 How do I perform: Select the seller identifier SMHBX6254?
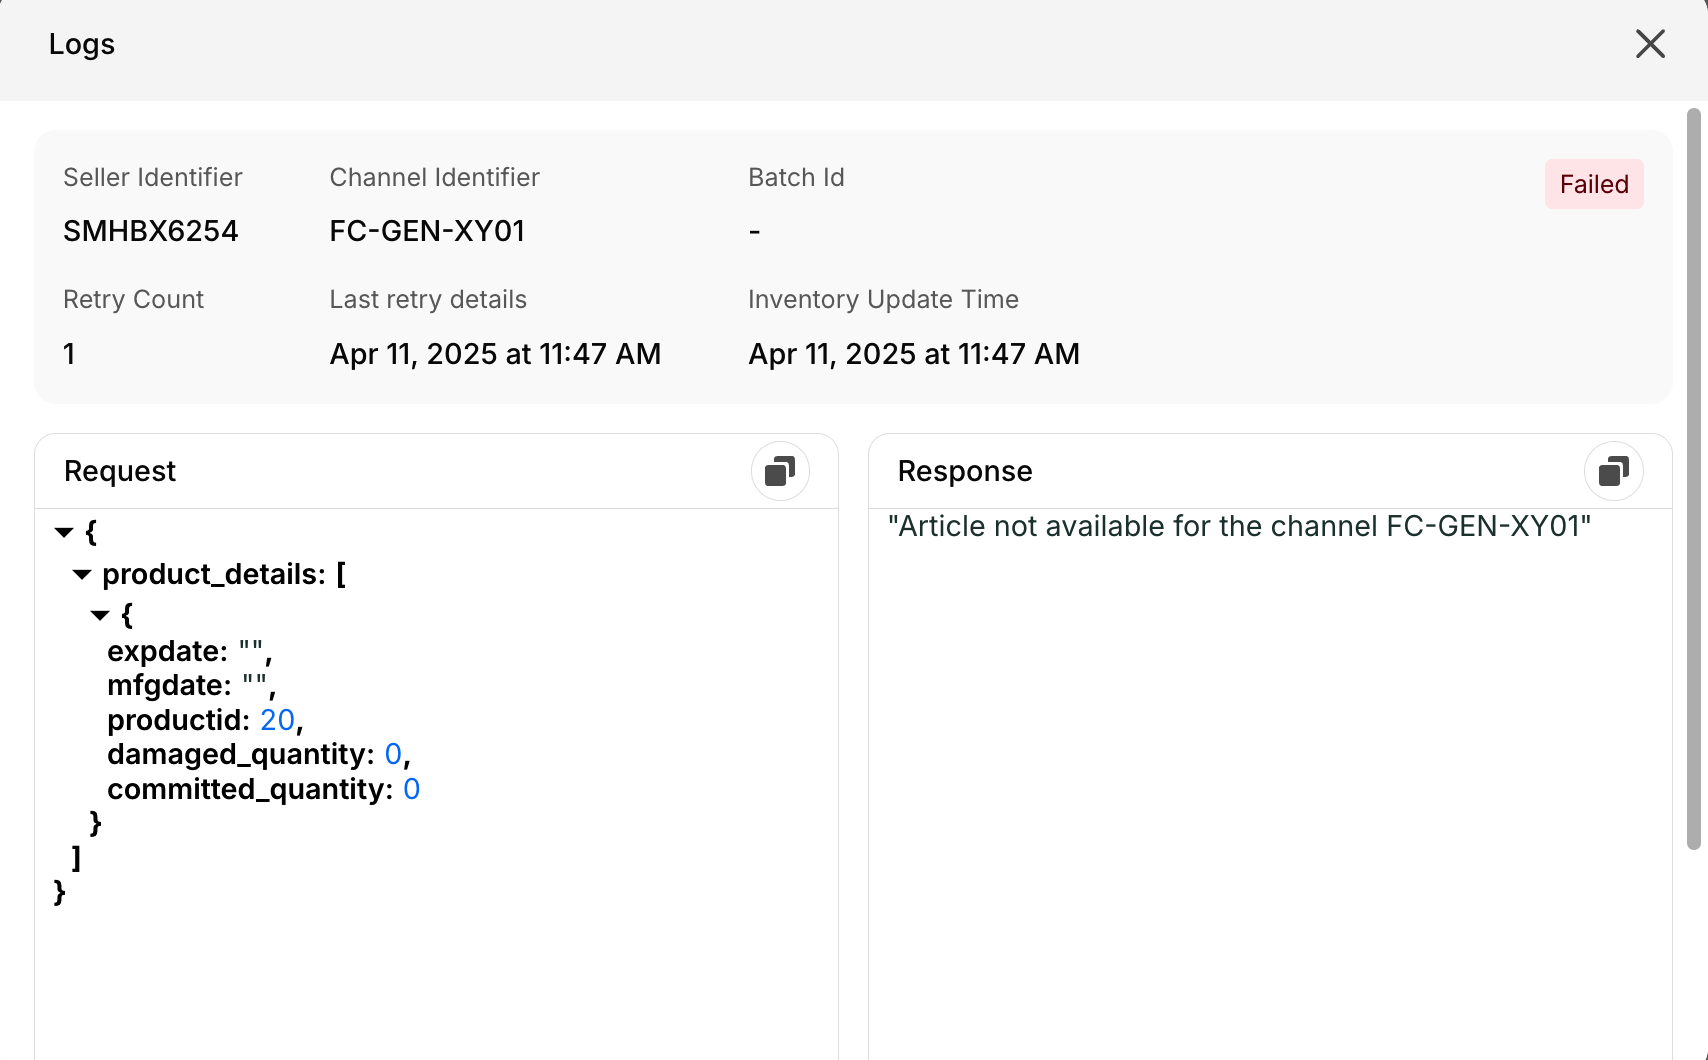tap(151, 231)
